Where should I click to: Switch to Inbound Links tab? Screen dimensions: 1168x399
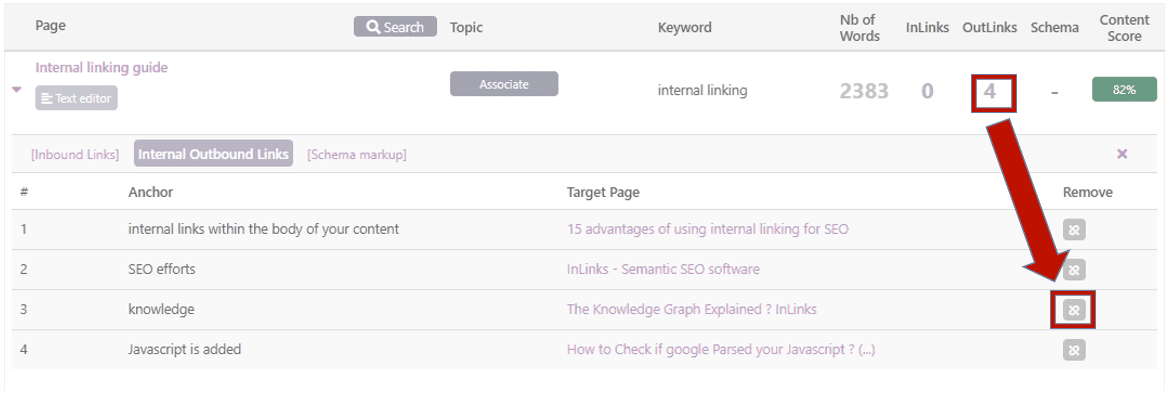74,155
